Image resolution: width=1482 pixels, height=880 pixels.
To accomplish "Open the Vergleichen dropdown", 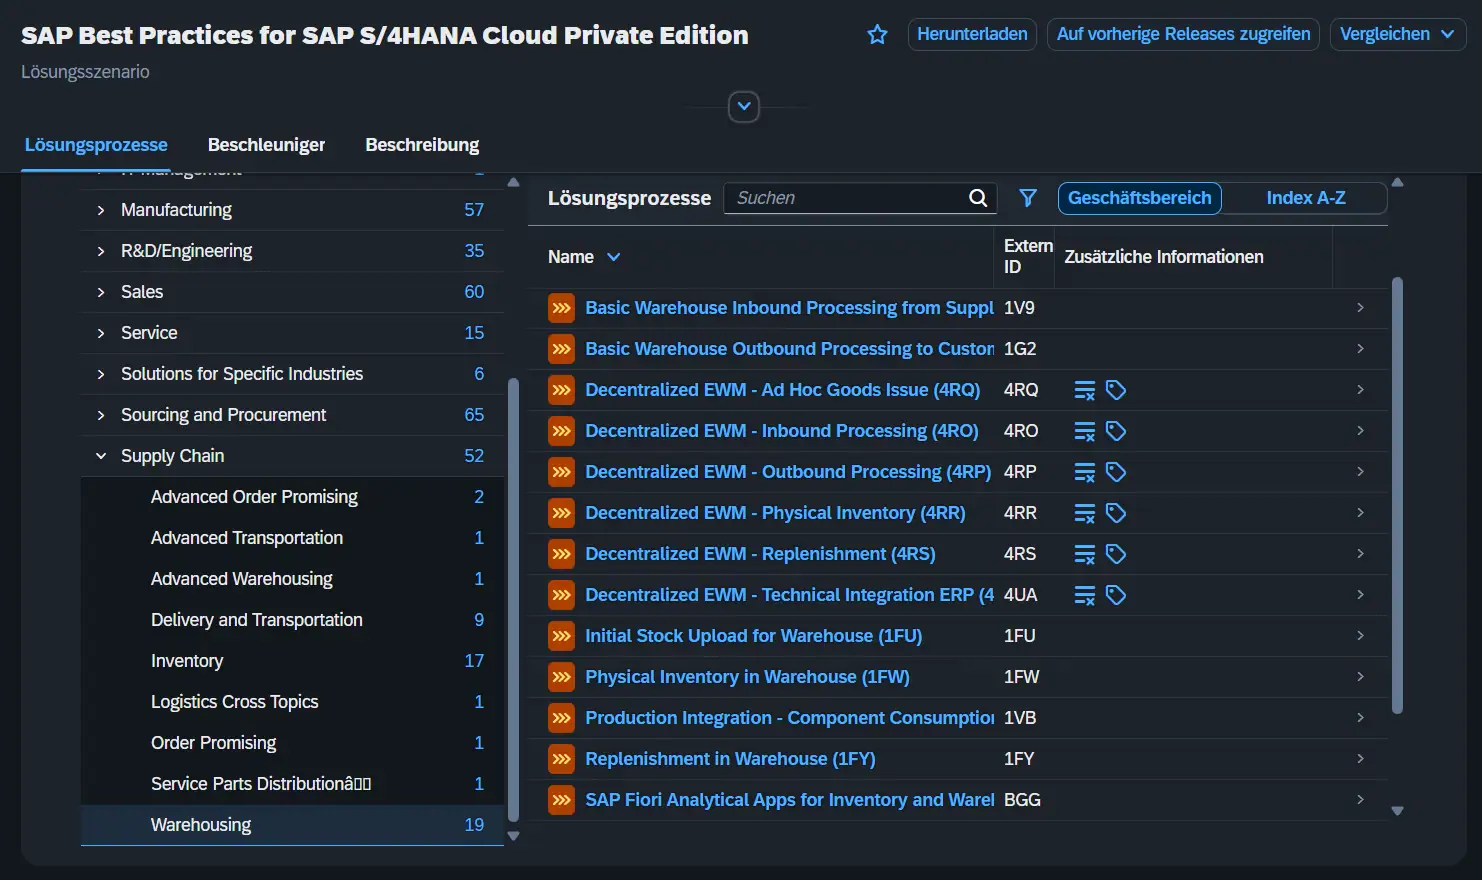I will click(1397, 34).
